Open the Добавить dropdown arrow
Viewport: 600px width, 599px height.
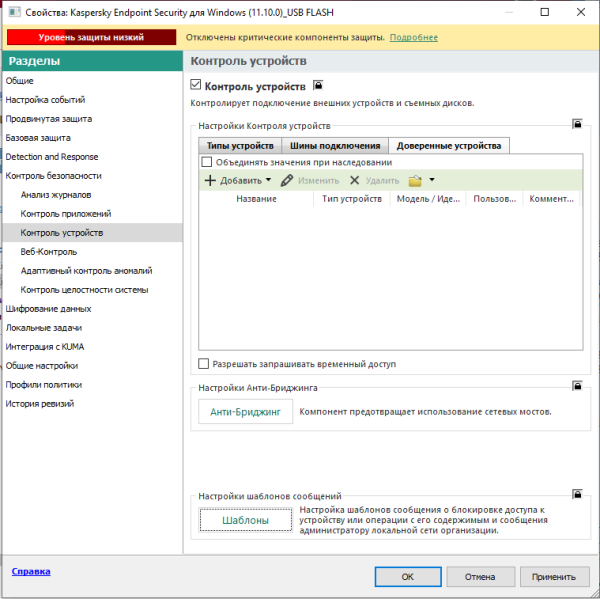coord(268,180)
